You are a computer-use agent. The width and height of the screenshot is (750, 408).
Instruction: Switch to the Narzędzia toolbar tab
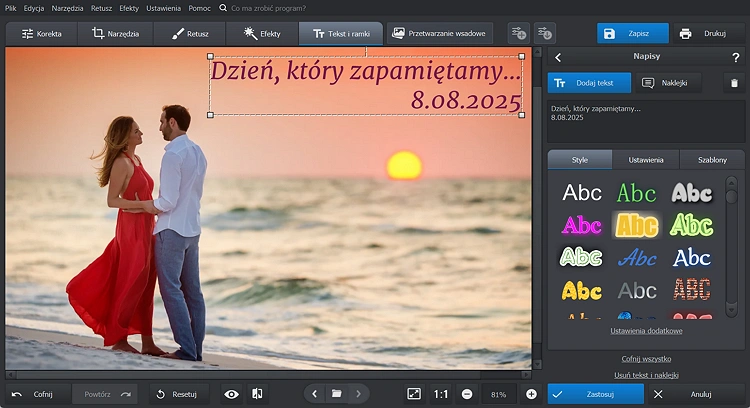point(115,33)
